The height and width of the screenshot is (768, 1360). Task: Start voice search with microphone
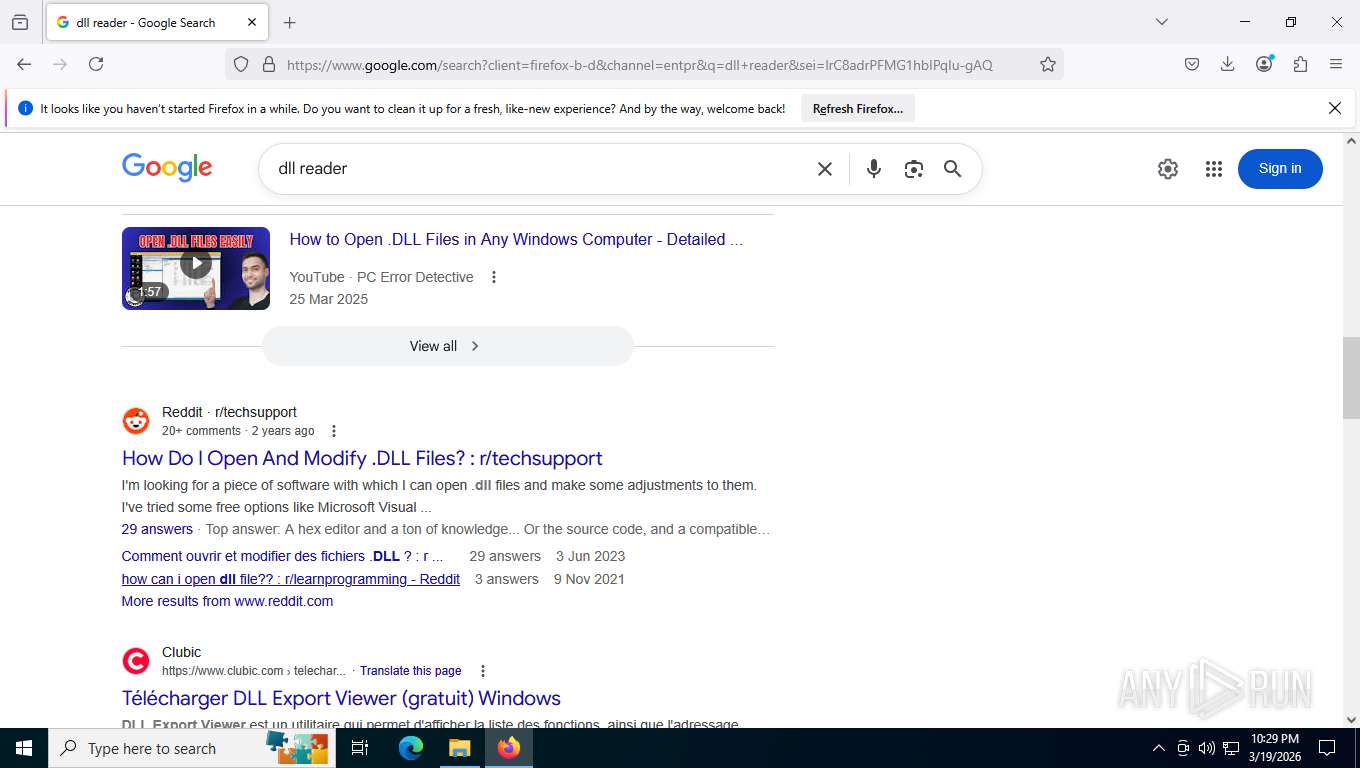pyautogui.click(x=874, y=169)
